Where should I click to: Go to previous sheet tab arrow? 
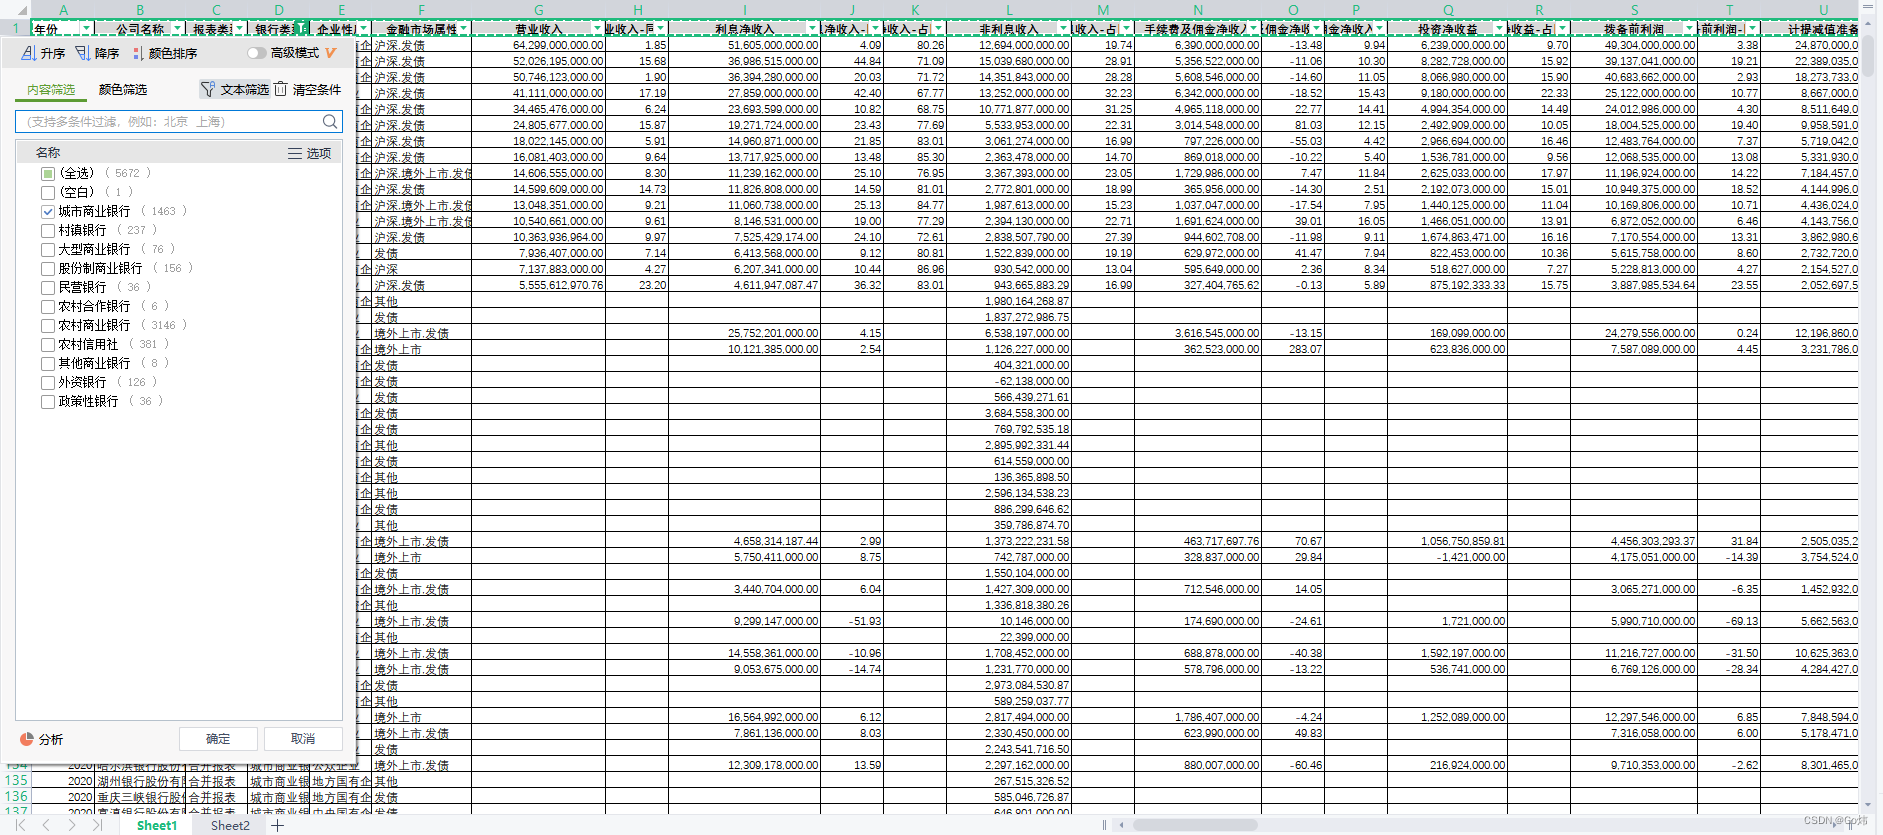tap(46, 825)
